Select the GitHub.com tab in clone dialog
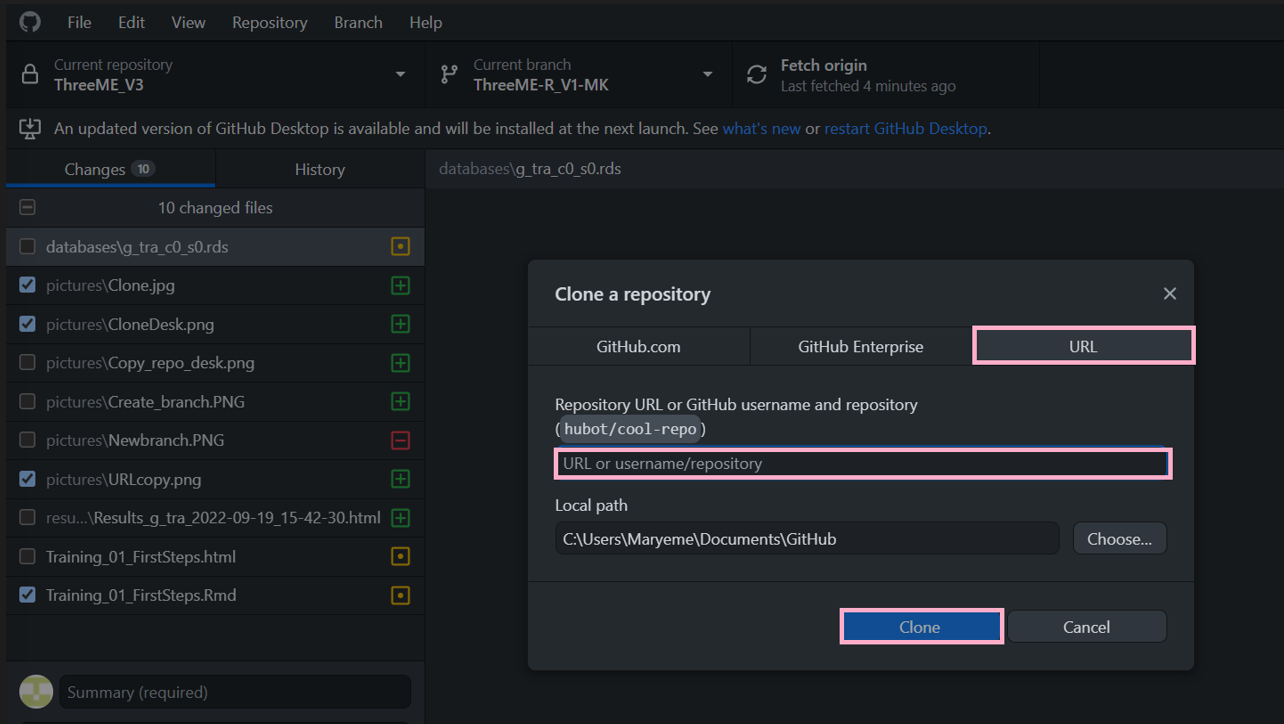1284x724 pixels. tap(639, 346)
